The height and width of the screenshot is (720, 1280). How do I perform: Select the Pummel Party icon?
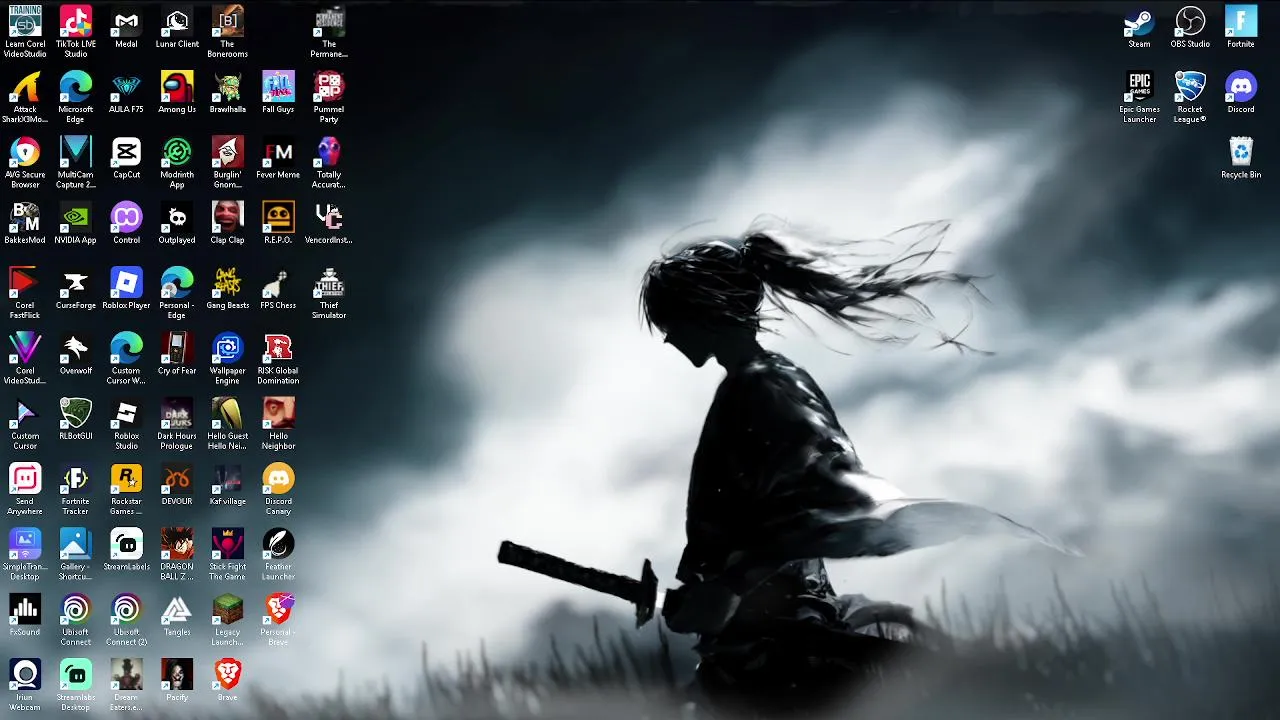click(x=329, y=97)
